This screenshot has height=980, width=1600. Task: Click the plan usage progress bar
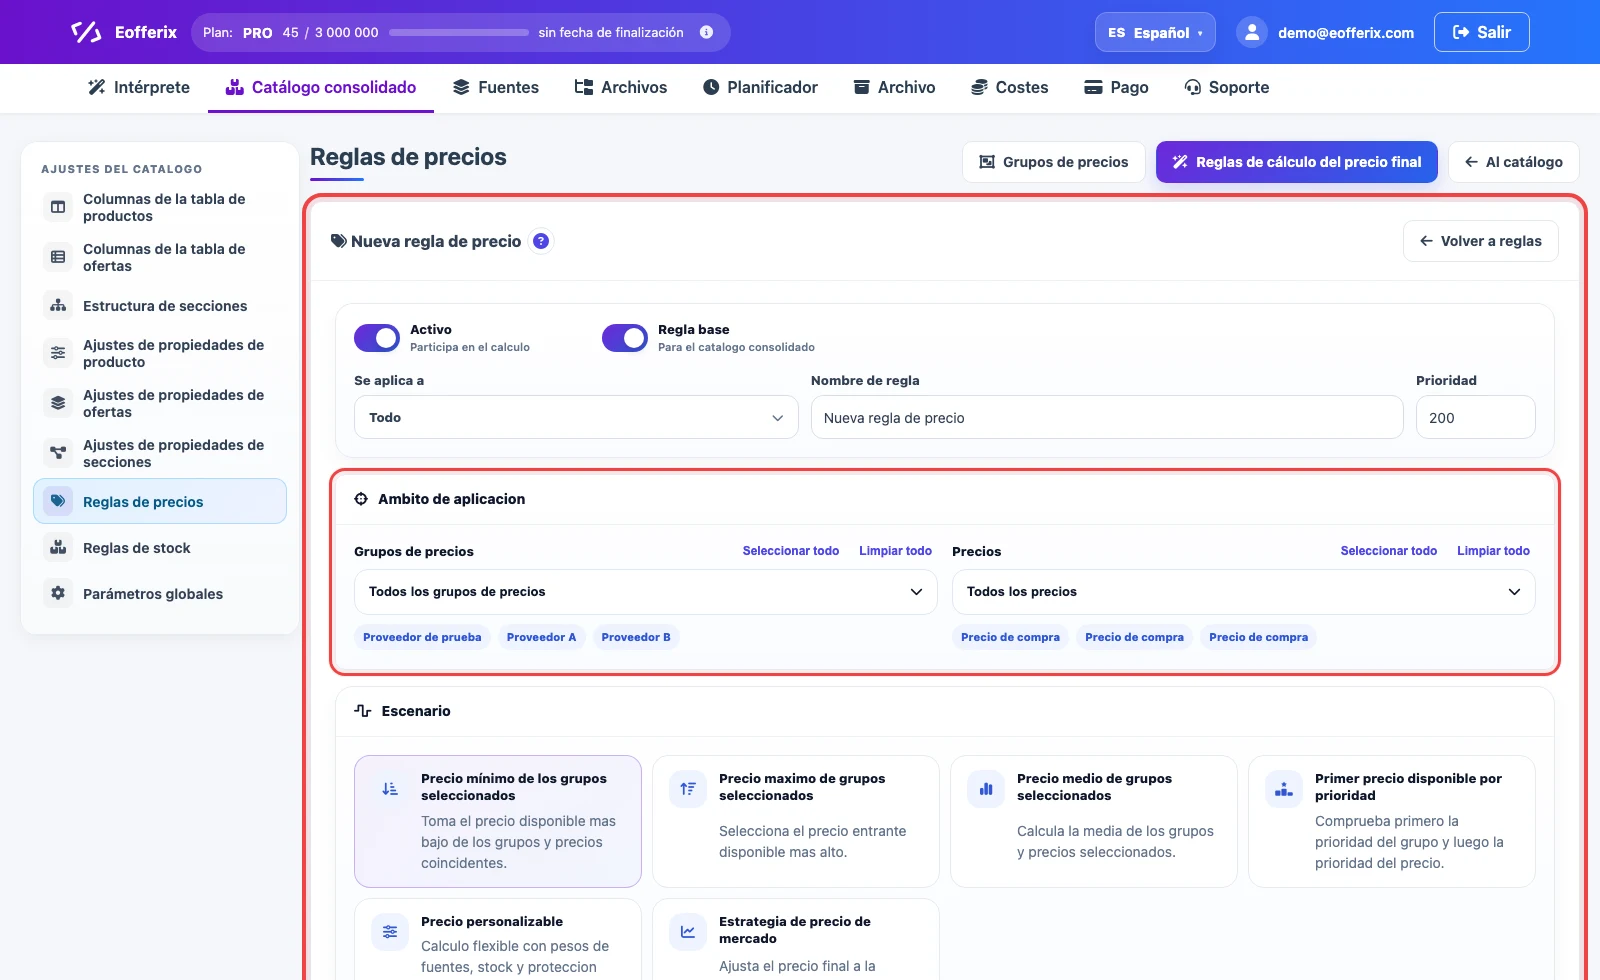(459, 32)
